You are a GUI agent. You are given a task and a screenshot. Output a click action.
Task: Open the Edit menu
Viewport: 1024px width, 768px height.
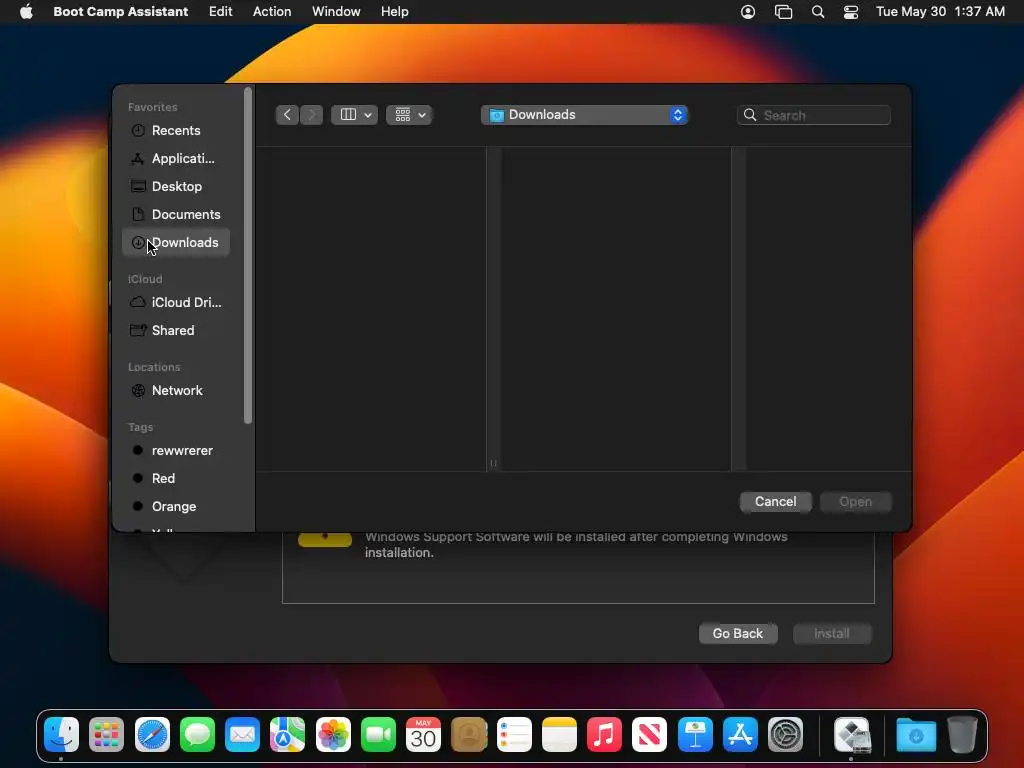(x=221, y=12)
